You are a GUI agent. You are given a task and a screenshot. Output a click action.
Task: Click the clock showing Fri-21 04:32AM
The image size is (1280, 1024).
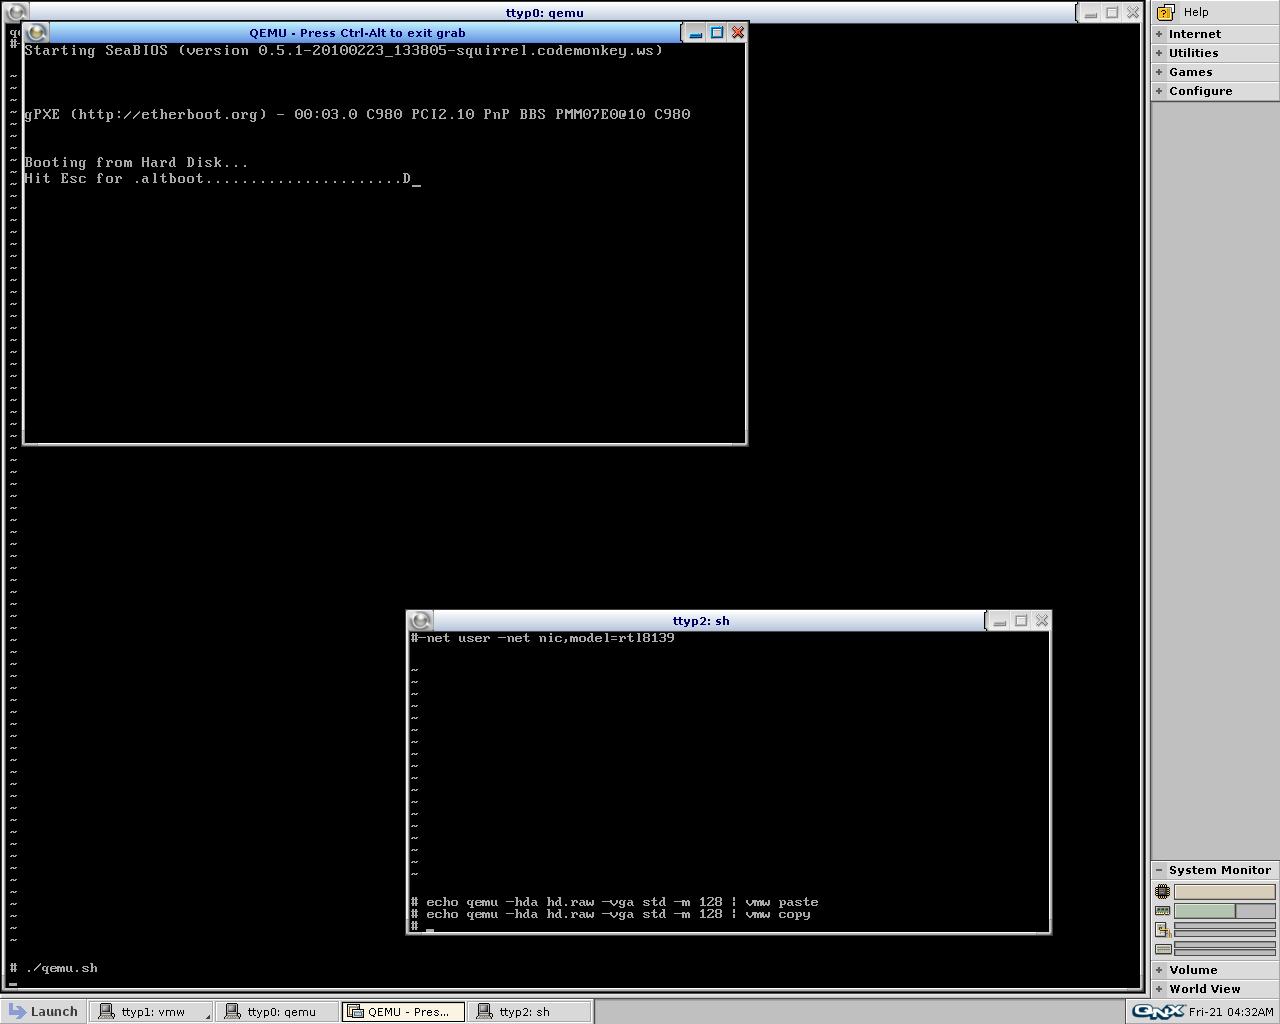pyautogui.click(x=1231, y=1012)
